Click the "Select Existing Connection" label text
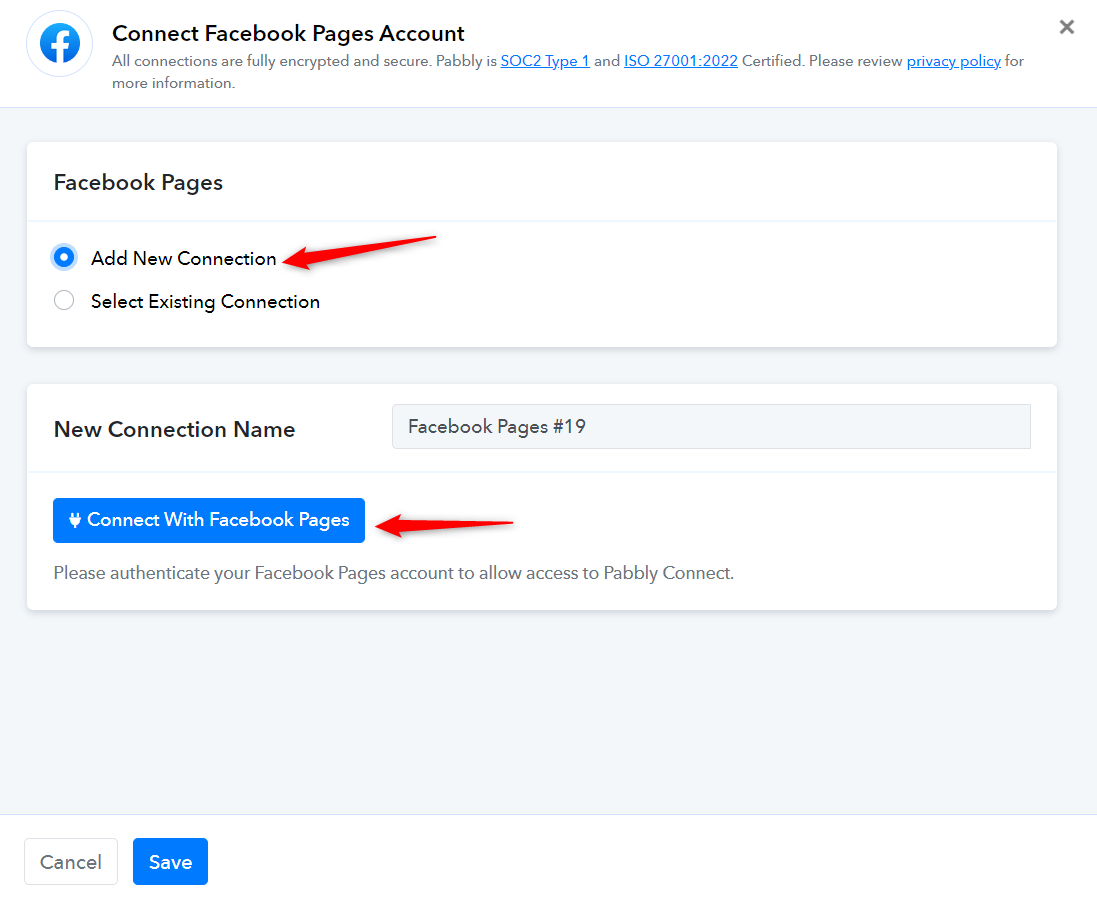This screenshot has width=1097, height=905. [x=205, y=301]
